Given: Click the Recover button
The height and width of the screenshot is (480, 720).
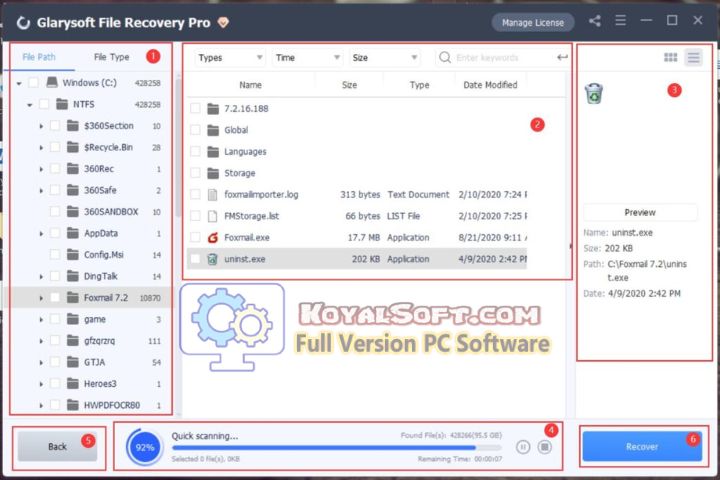Looking at the screenshot, I should click(642, 446).
